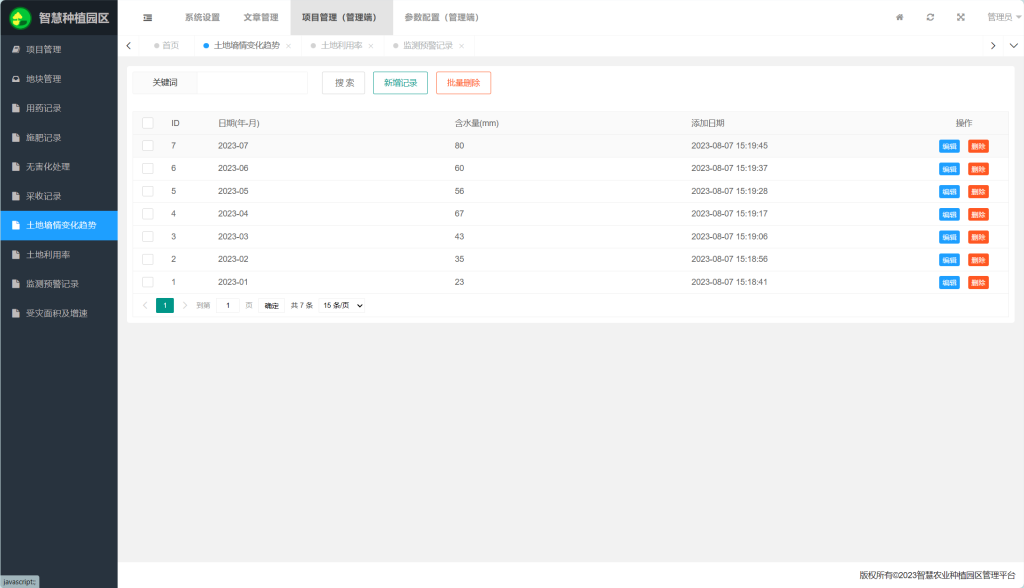Image resolution: width=1024 pixels, height=588 pixels.
Task: Open 用药记录 in the sidebar
Action: pyautogui.click(x=44, y=108)
